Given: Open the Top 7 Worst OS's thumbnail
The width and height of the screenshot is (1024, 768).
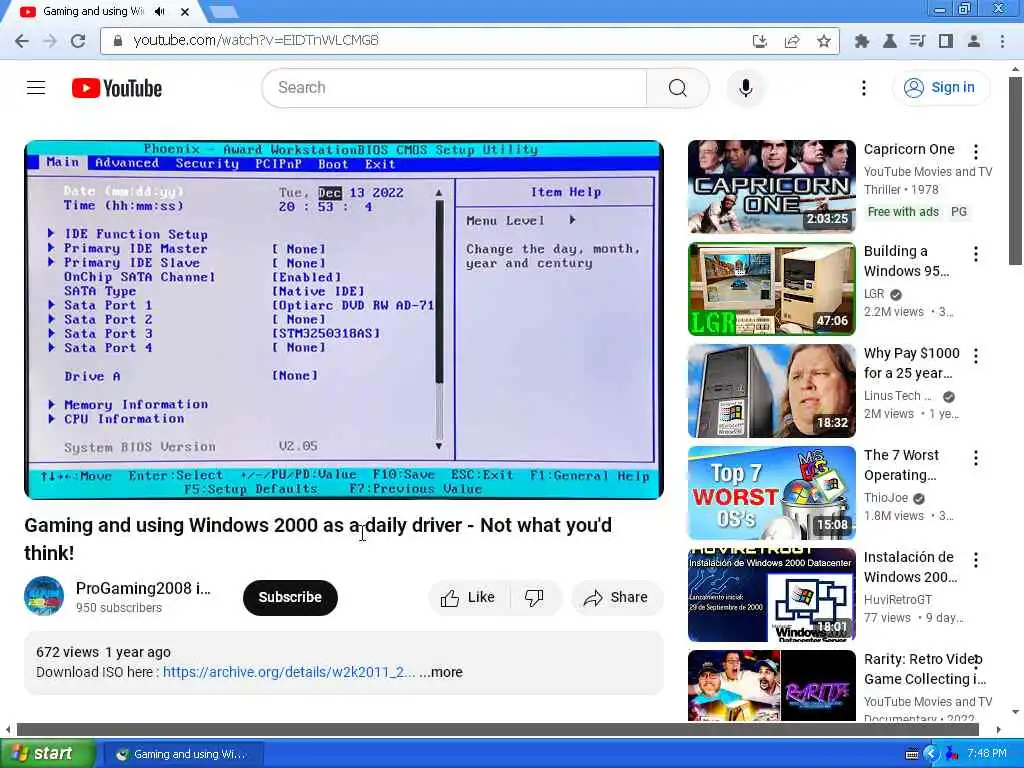Looking at the screenshot, I should click(771, 492).
